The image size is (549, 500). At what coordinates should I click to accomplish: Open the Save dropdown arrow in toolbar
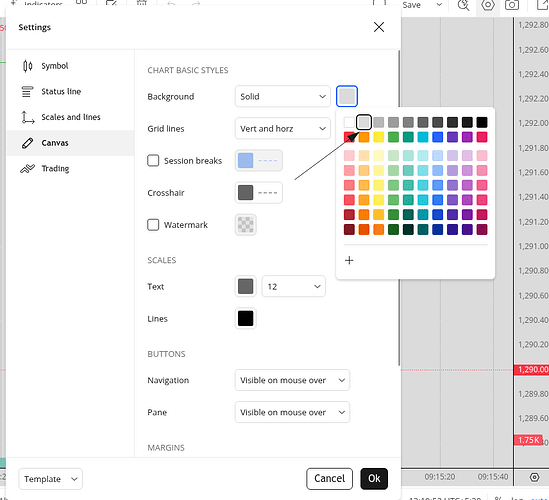pyautogui.click(x=439, y=5)
